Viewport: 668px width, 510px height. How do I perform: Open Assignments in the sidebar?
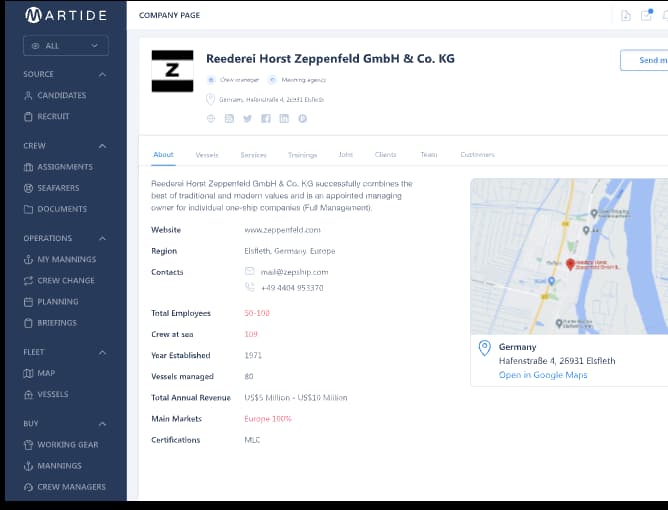tap(65, 167)
